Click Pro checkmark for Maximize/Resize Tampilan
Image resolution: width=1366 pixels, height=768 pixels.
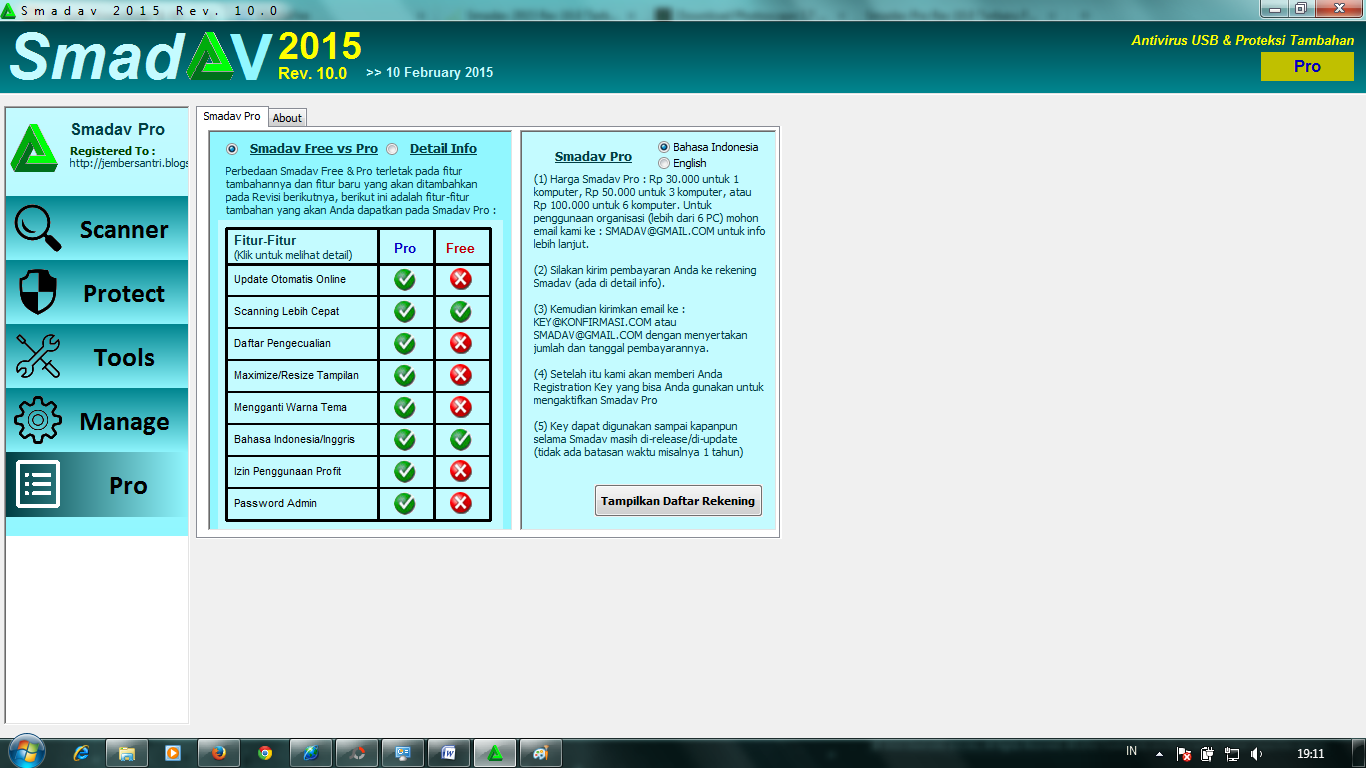pos(405,375)
